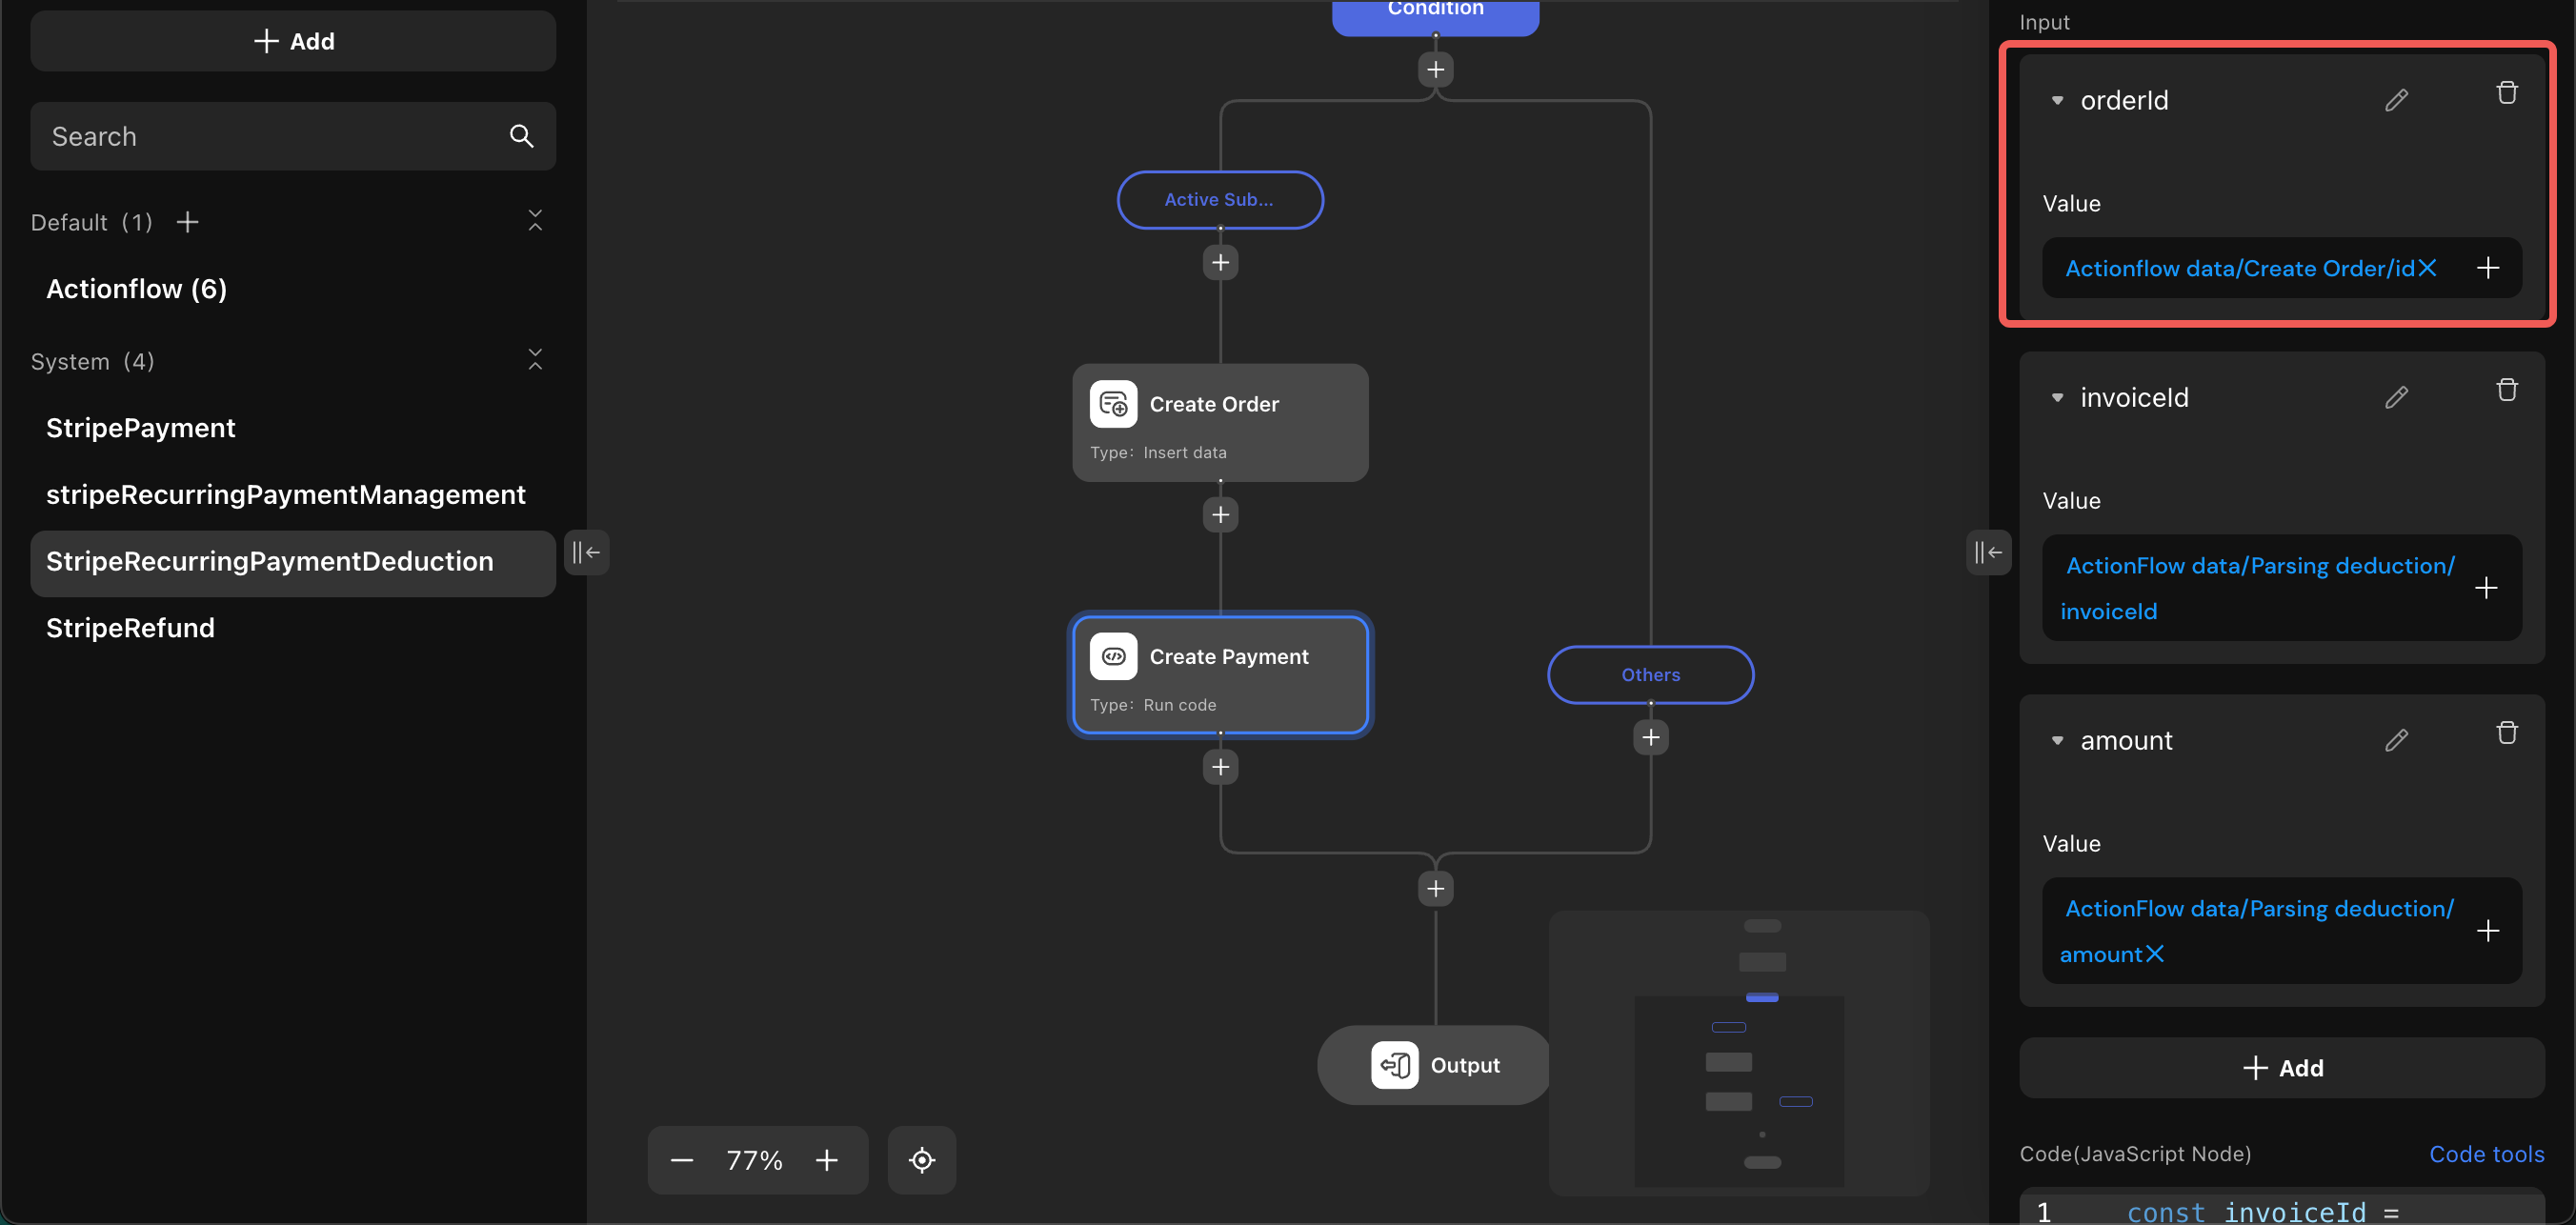
Task: Click Parsing deduction/invoiceId binding
Action: click(2257, 588)
